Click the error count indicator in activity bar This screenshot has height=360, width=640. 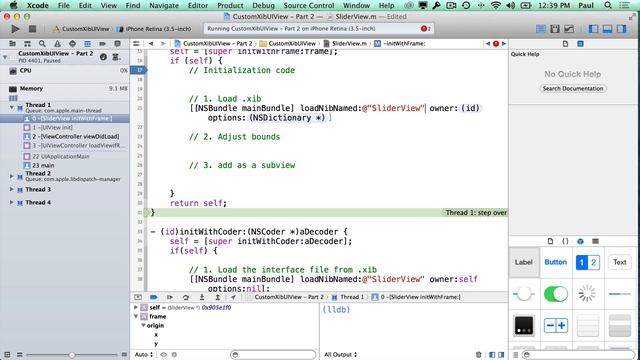(x=425, y=29)
